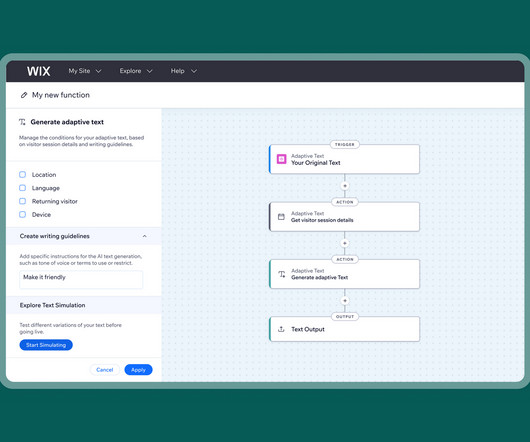Viewport: 530px width, 442px height.
Task: Click the pink Your Original Text trigger icon
Action: click(281, 159)
